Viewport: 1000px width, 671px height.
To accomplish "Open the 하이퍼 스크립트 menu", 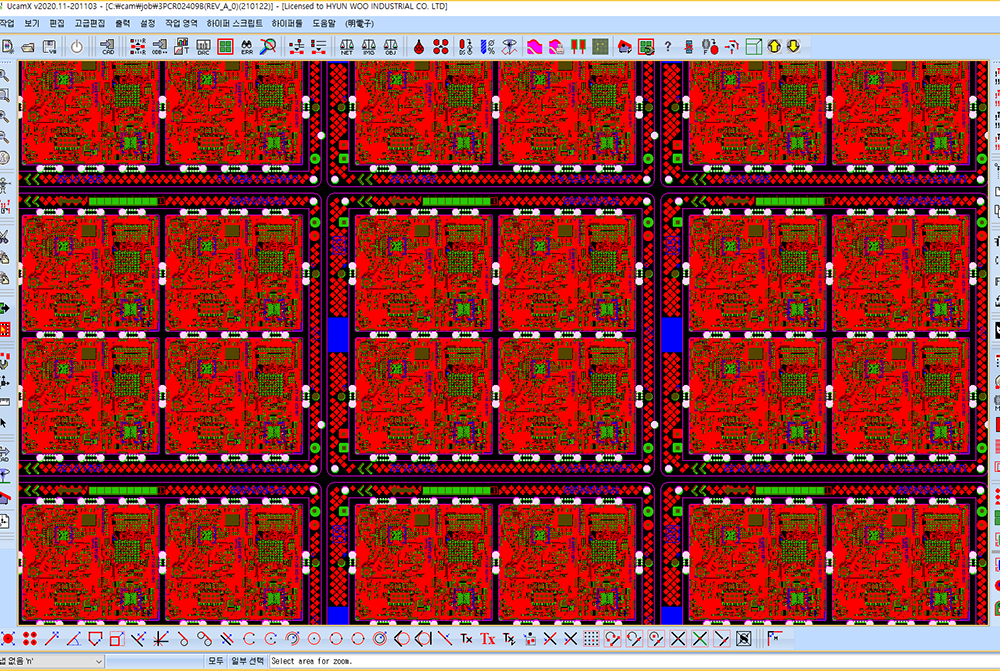I will click(x=234, y=24).
